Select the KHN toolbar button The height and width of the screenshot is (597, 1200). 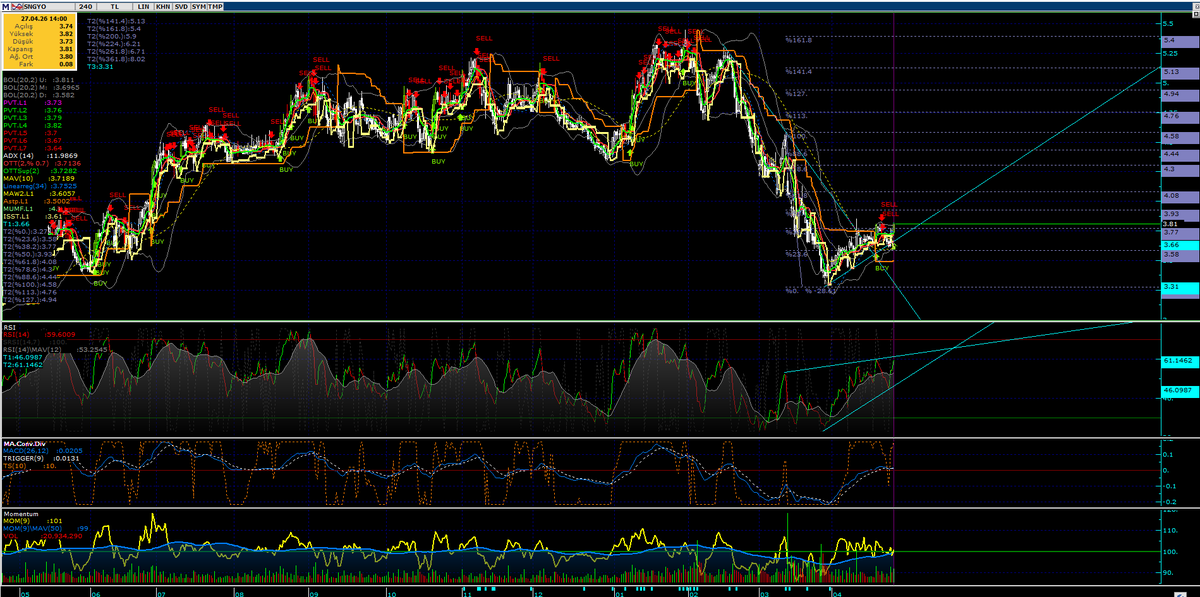163,7
